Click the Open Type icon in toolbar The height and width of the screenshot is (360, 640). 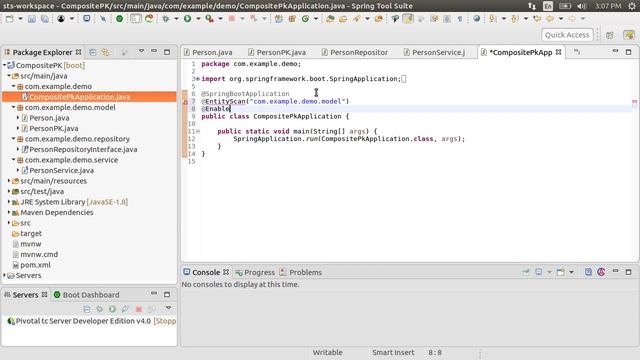coord(330,19)
